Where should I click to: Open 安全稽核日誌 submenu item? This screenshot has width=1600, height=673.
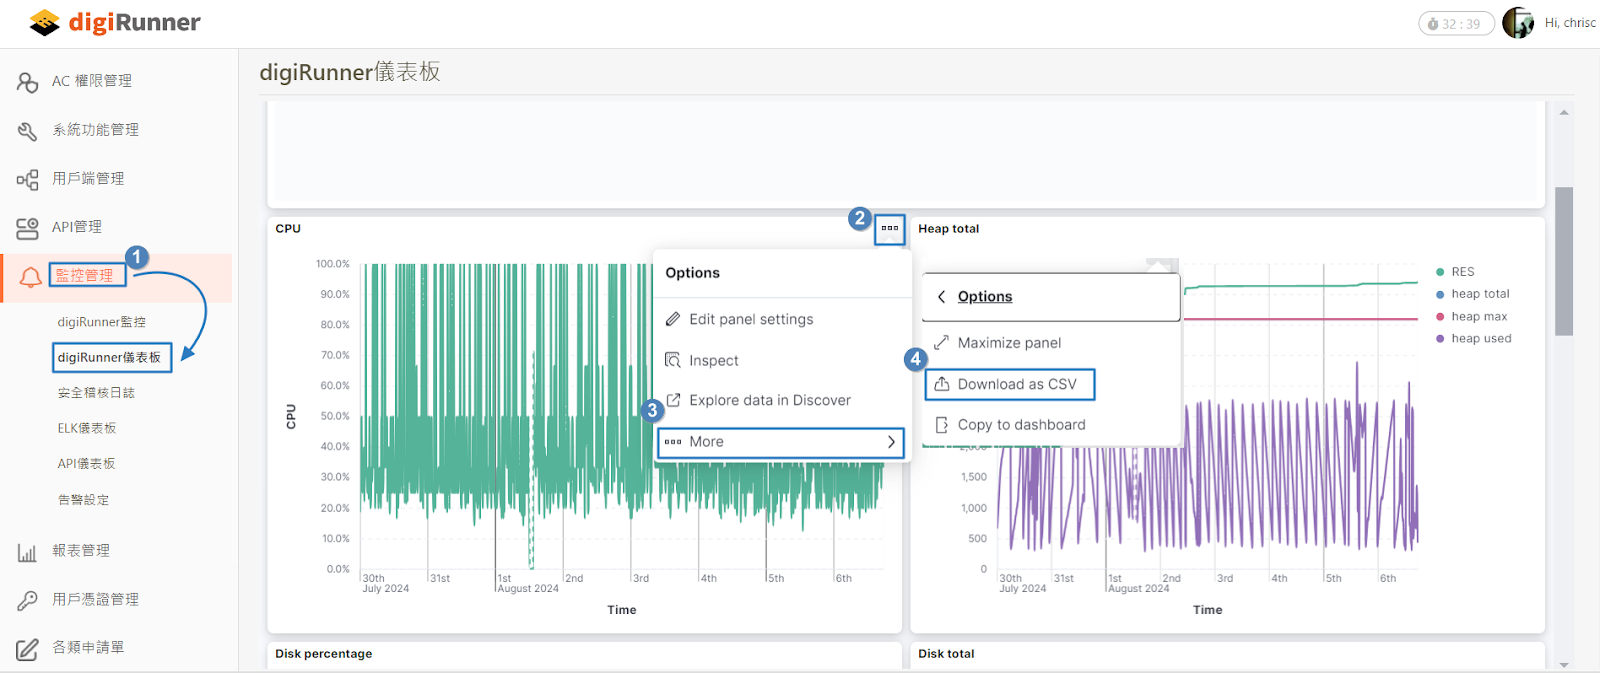coord(96,393)
